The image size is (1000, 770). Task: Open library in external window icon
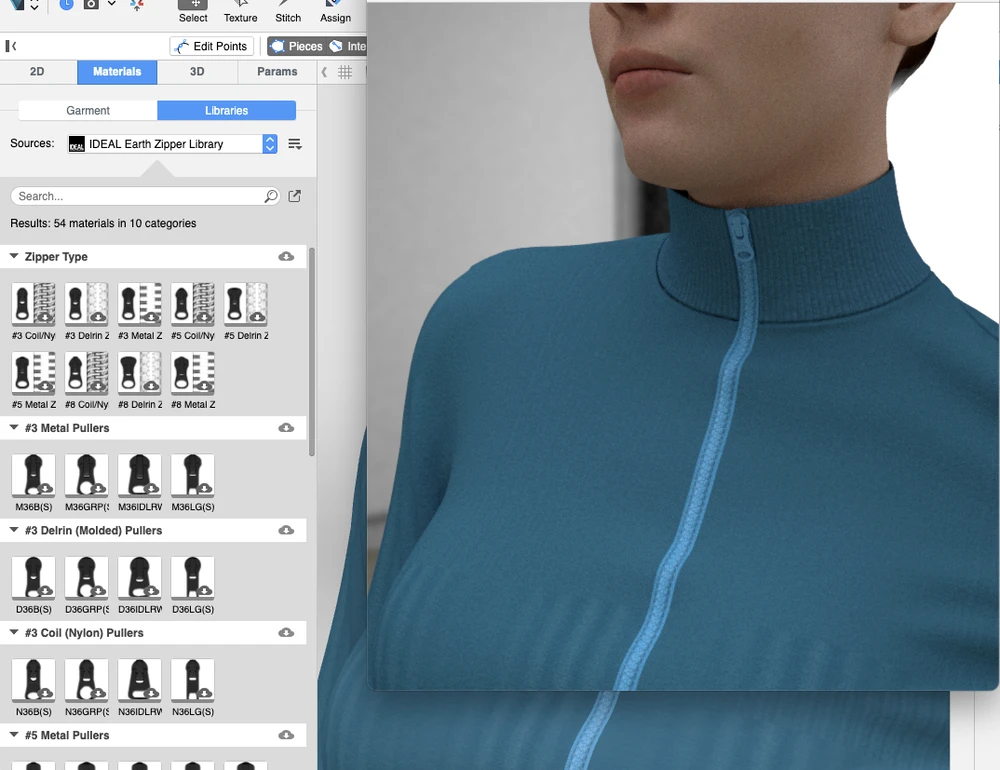coord(295,196)
